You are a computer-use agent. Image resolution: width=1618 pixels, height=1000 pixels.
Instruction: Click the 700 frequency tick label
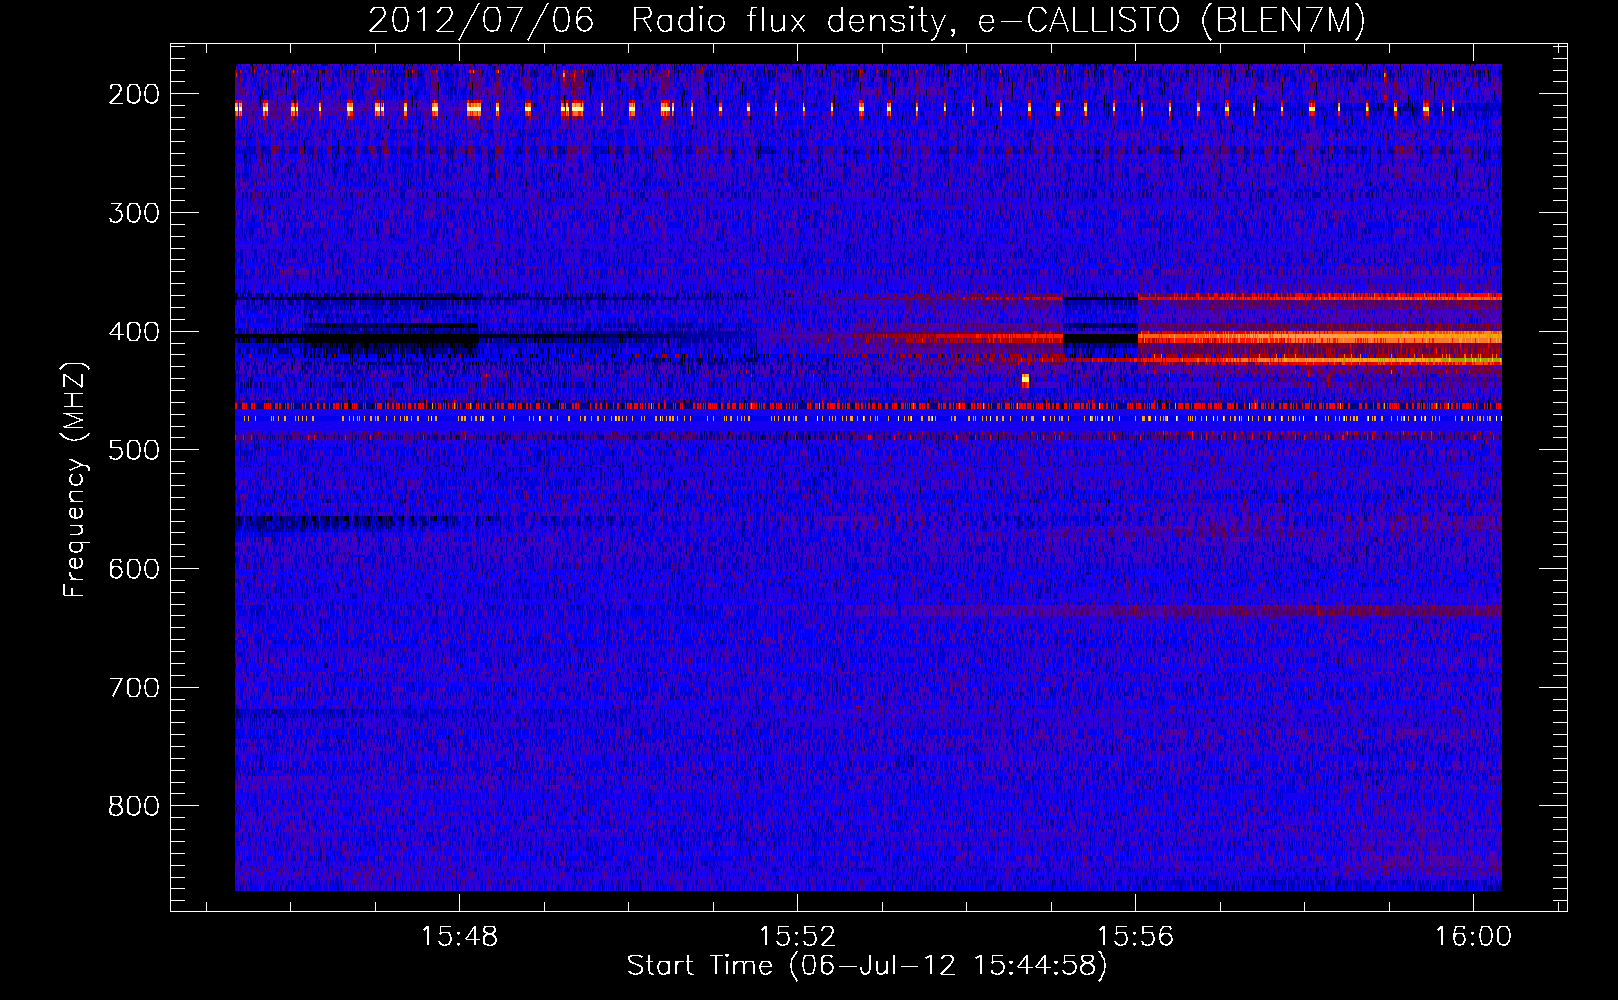coord(134,688)
